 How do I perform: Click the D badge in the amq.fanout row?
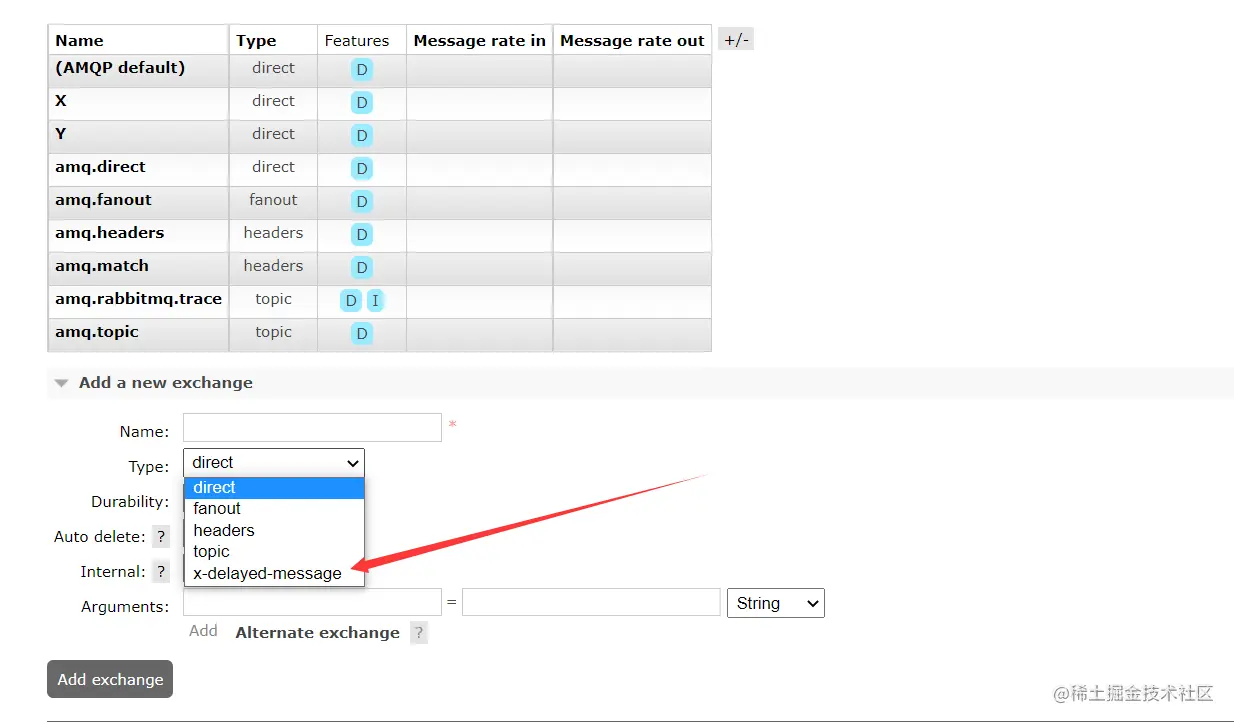click(x=362, y=201)
